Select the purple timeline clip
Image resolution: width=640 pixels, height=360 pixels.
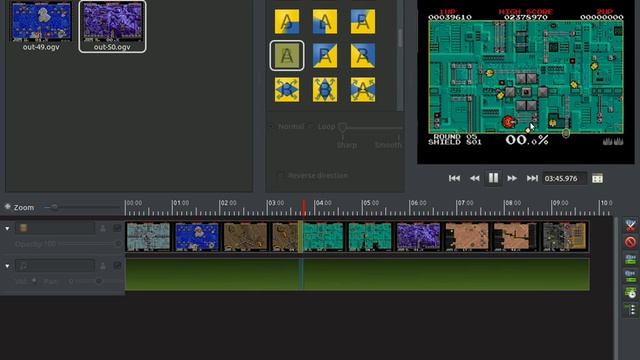click(x=418, y=237)
